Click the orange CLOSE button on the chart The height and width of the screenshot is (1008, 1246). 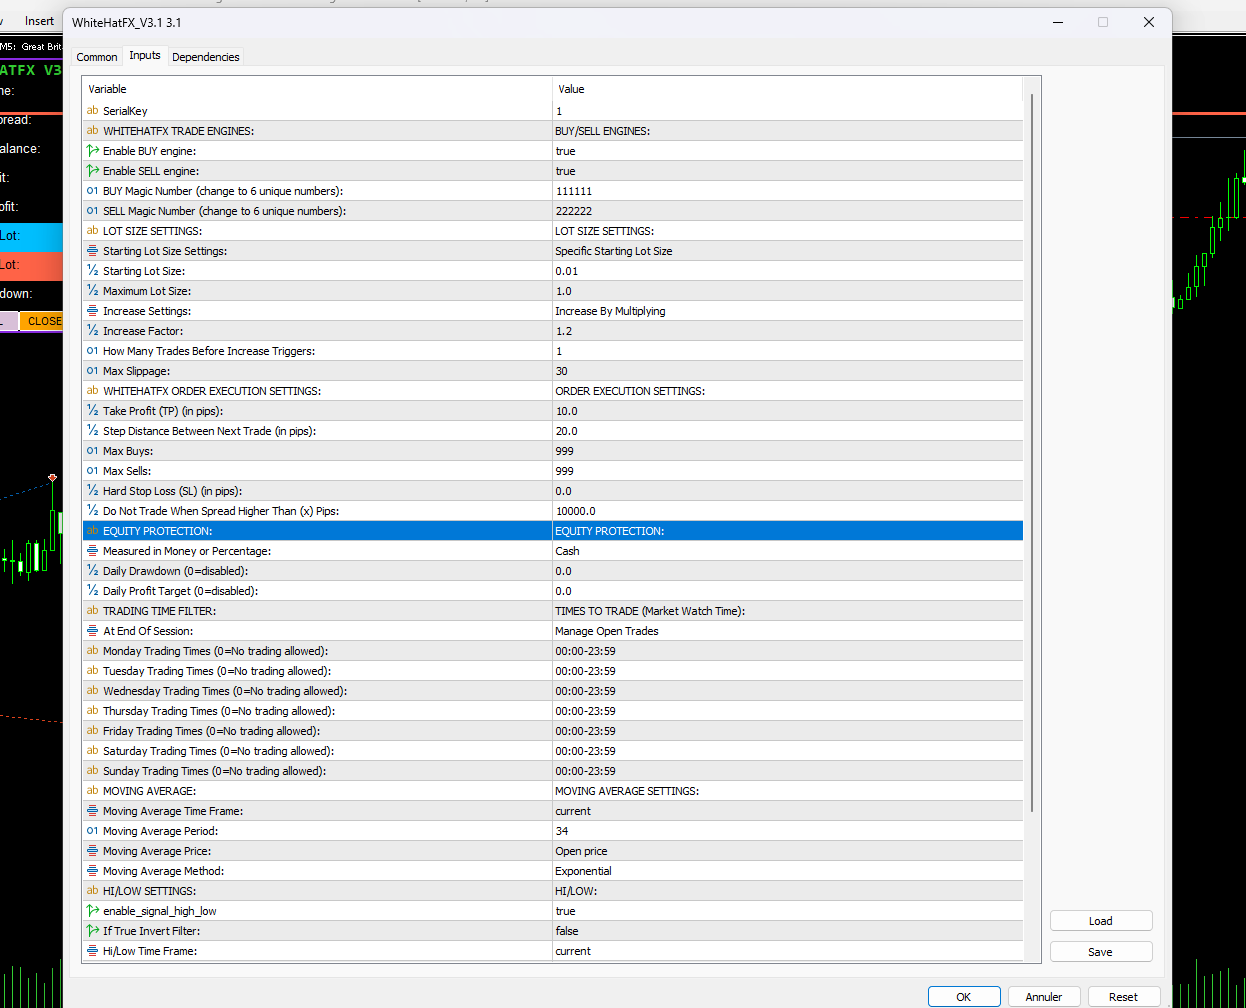pyautogui.click(x=42, y=321)
